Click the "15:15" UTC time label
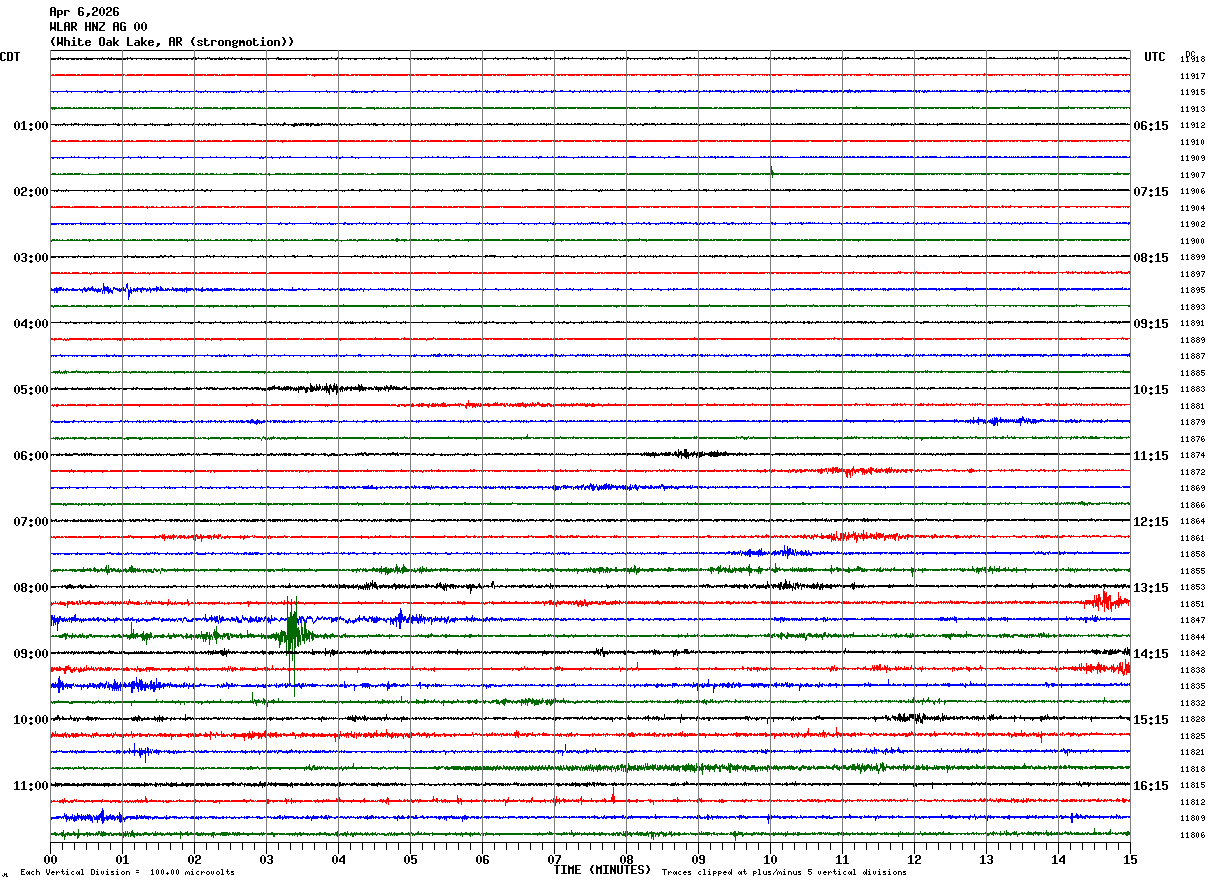 pyautogui.click(x=1151, y=720)
